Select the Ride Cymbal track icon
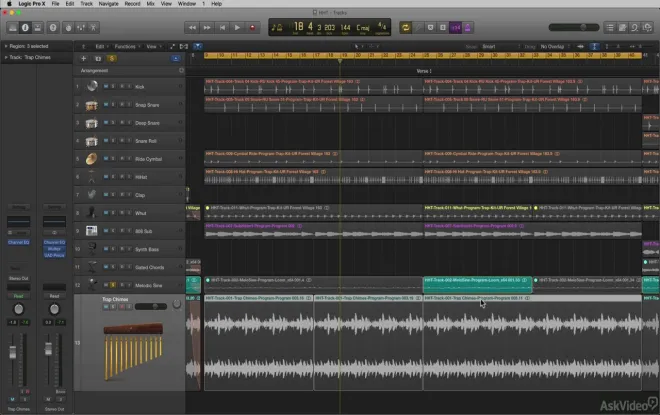The width and height of the screenshot is (660, 415). click(x=91, y=159)
